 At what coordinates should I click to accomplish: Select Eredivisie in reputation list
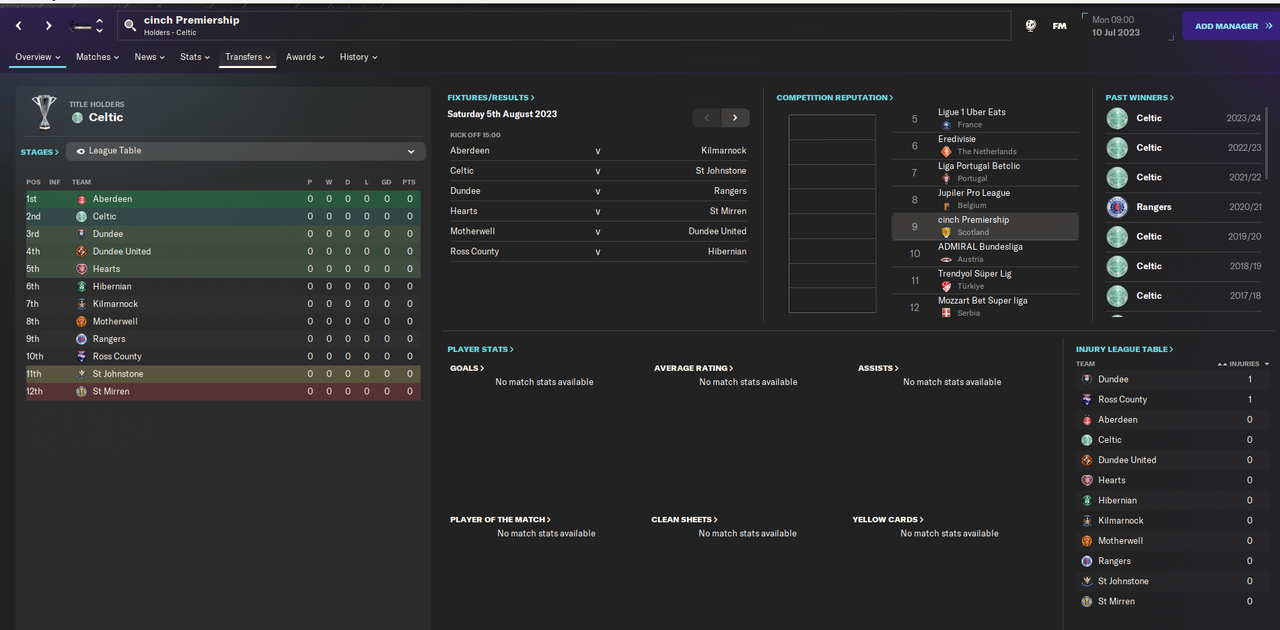pyautogui.click(x=985, y=145)
